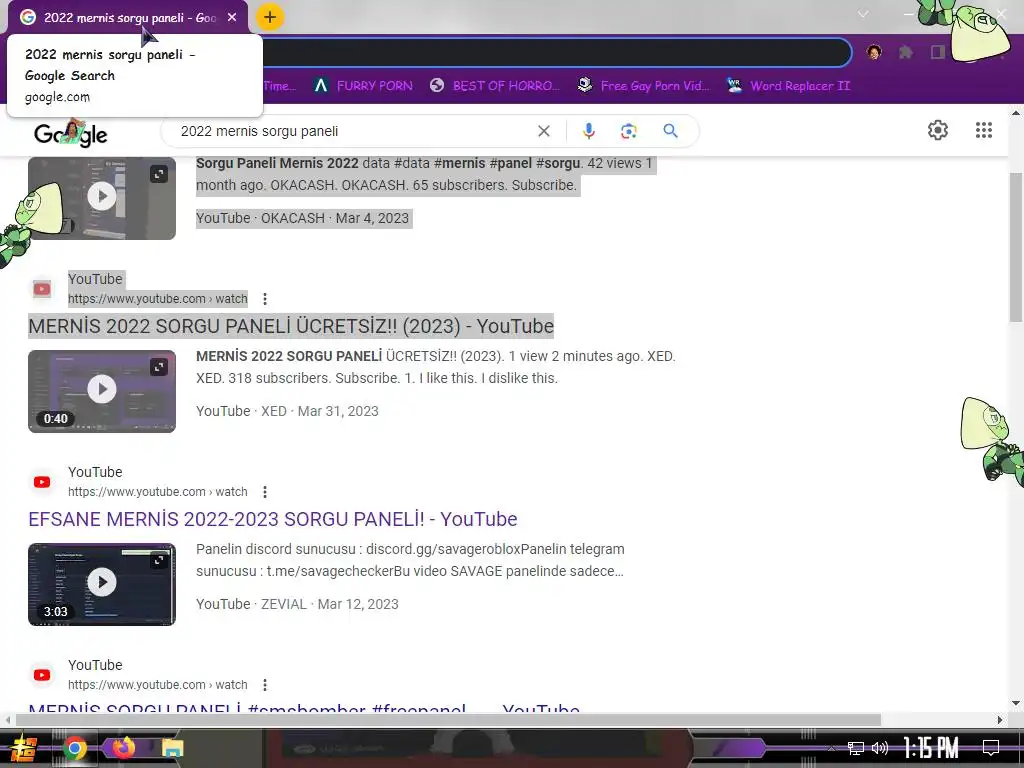Launch Firefox from the taskbar

[123, 747]
